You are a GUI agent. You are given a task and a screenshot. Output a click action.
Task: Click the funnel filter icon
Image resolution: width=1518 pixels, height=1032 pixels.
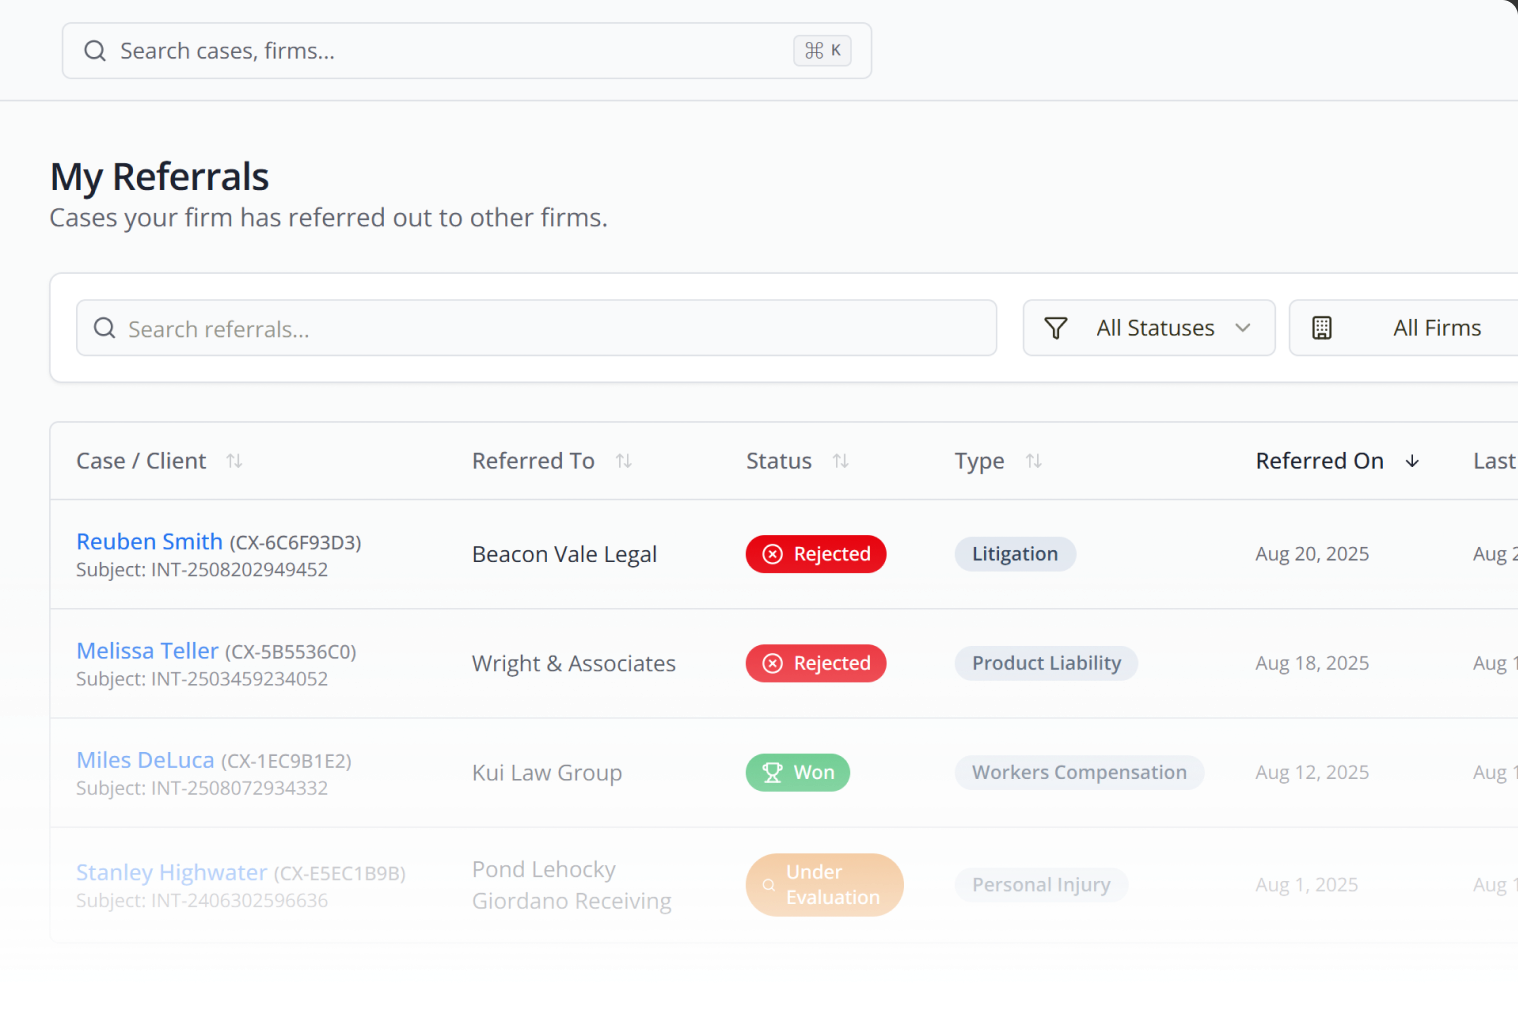pyautogui.click(x=1056, y=328)
